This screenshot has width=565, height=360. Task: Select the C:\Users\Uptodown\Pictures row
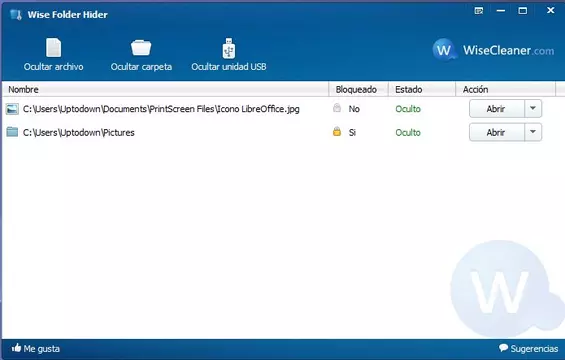pyautogui.click(x=79, y=133)
